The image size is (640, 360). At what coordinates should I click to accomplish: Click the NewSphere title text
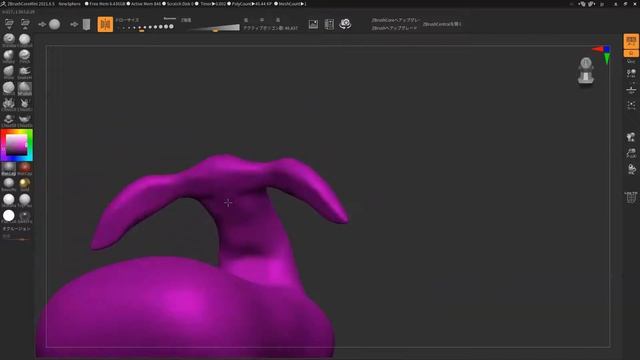[x=69, y=4]
